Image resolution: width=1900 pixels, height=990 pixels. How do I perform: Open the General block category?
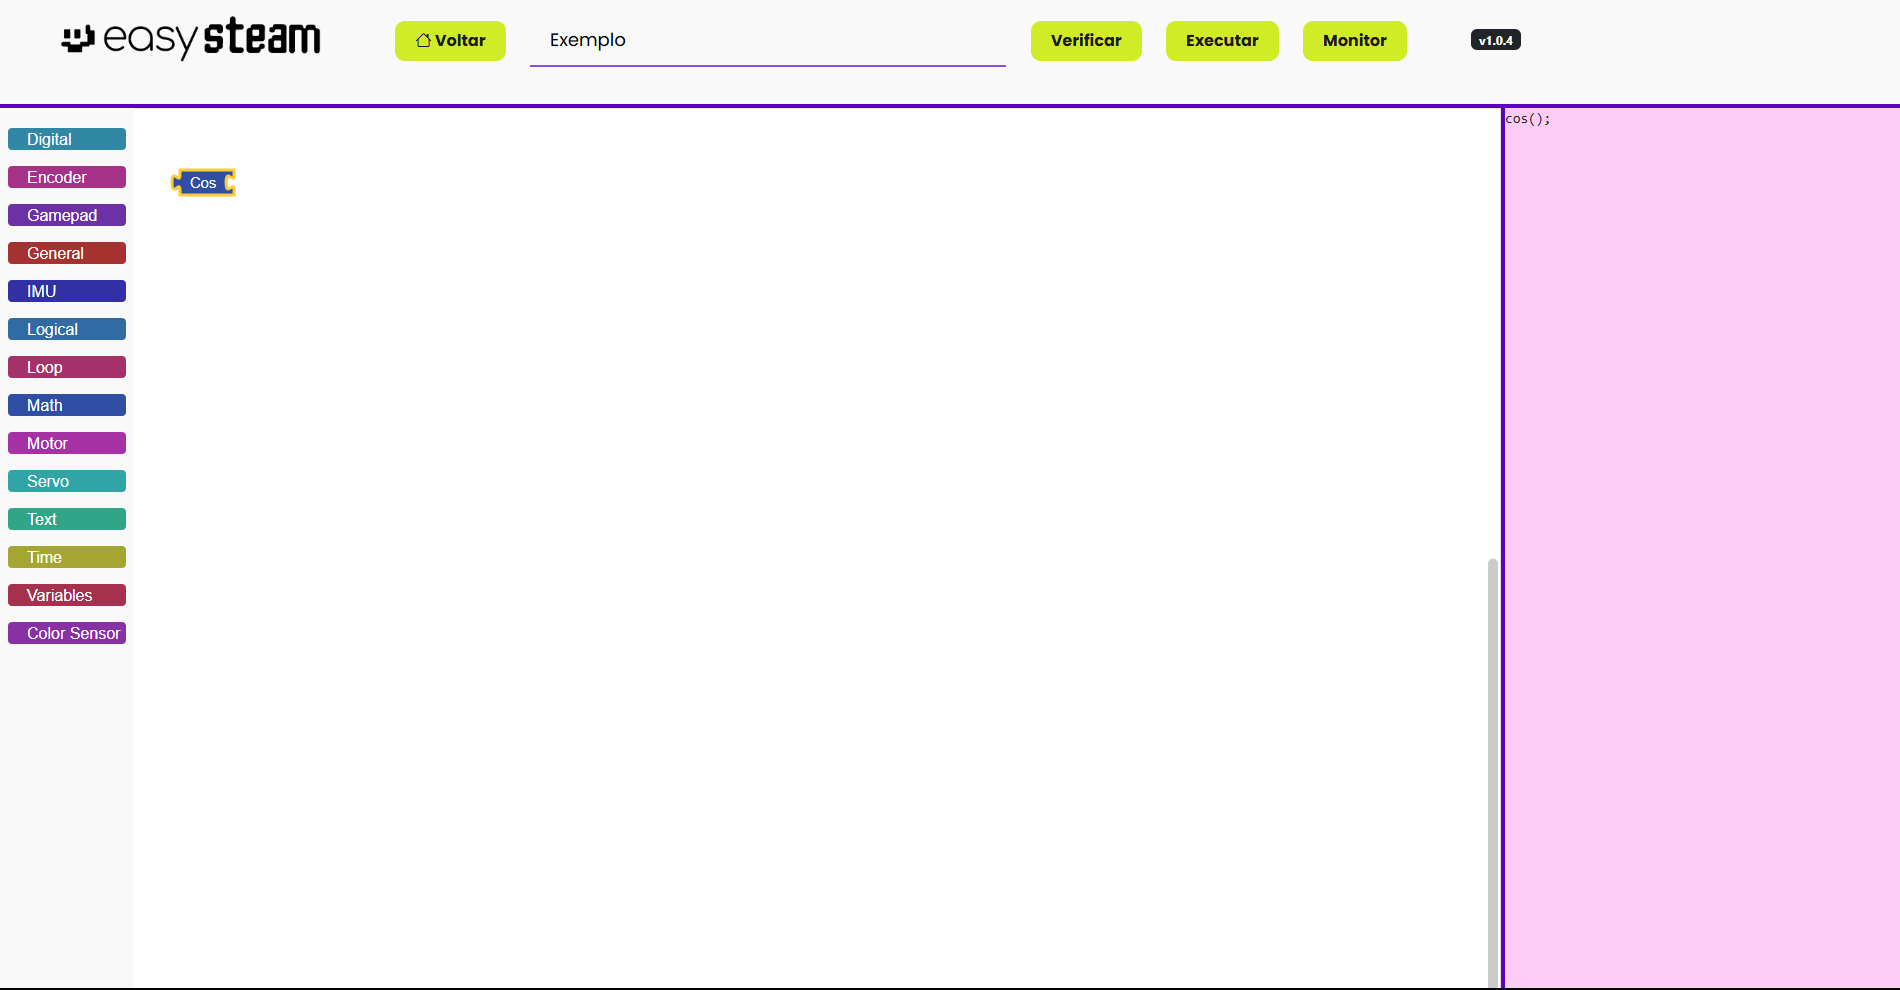(67, 253)
